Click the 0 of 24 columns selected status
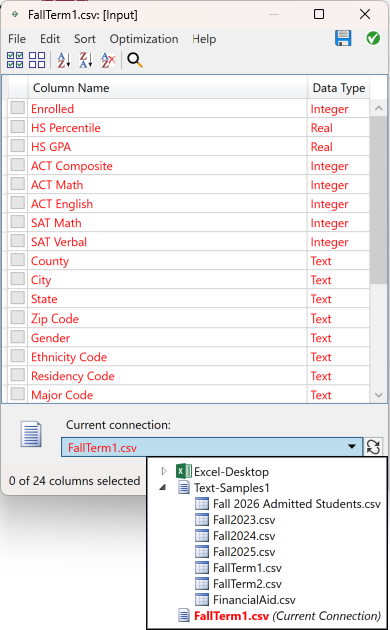Image resolution: width=390 pixels, height=630 pixels. [x=74, y=481]
